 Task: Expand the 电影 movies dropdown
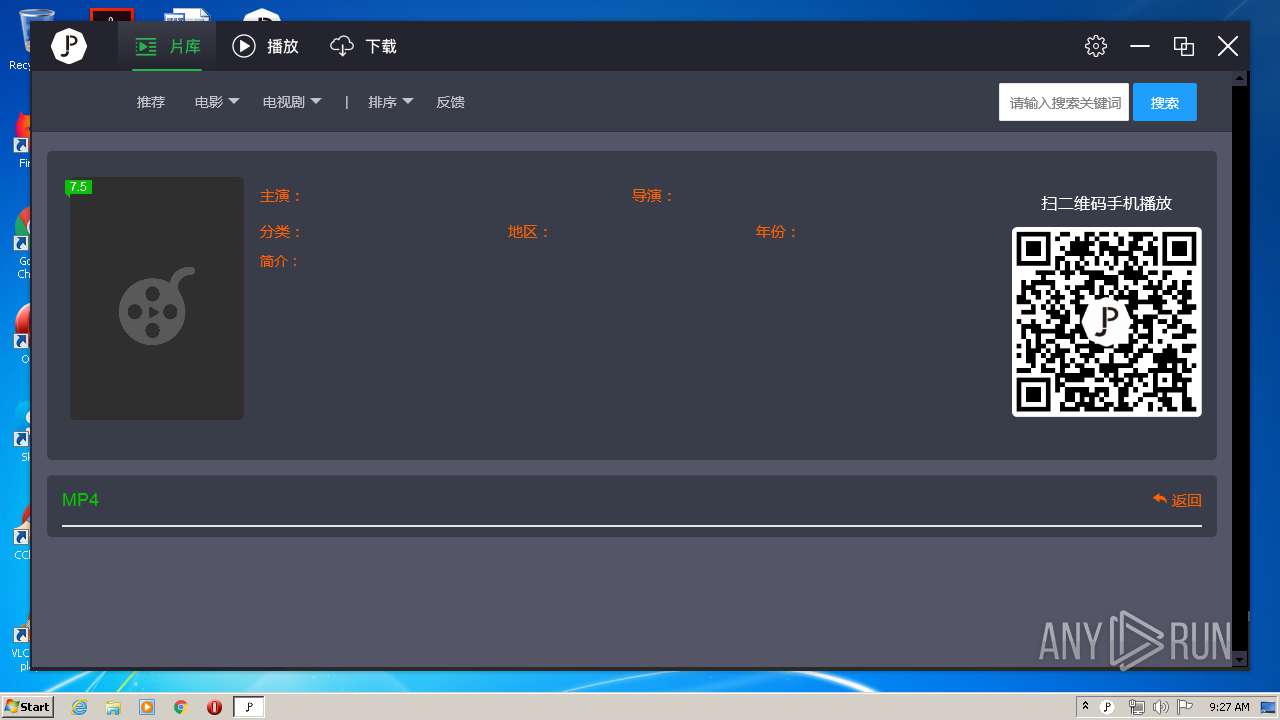217,102
